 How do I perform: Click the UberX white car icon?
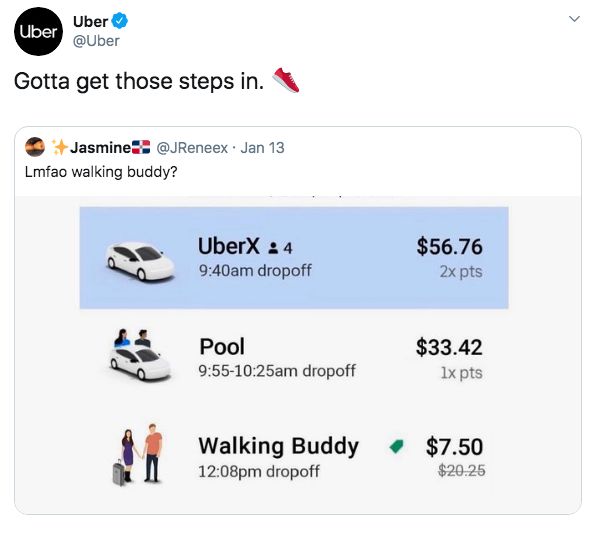(140, 261)
